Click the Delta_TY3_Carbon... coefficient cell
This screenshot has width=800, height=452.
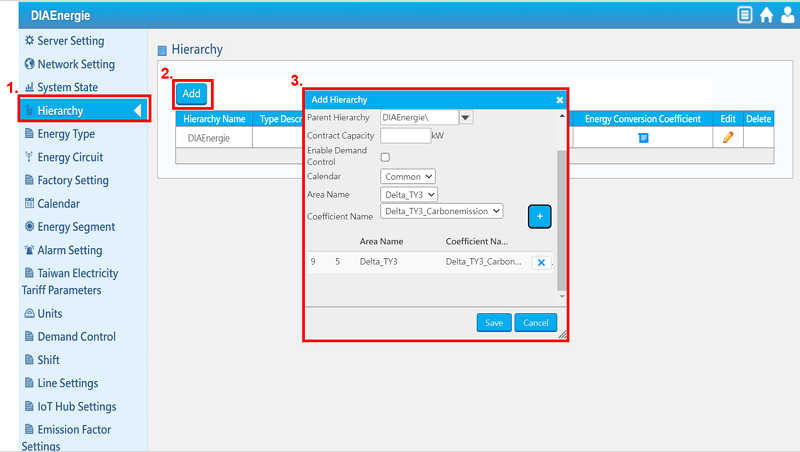tap(484, 262)
